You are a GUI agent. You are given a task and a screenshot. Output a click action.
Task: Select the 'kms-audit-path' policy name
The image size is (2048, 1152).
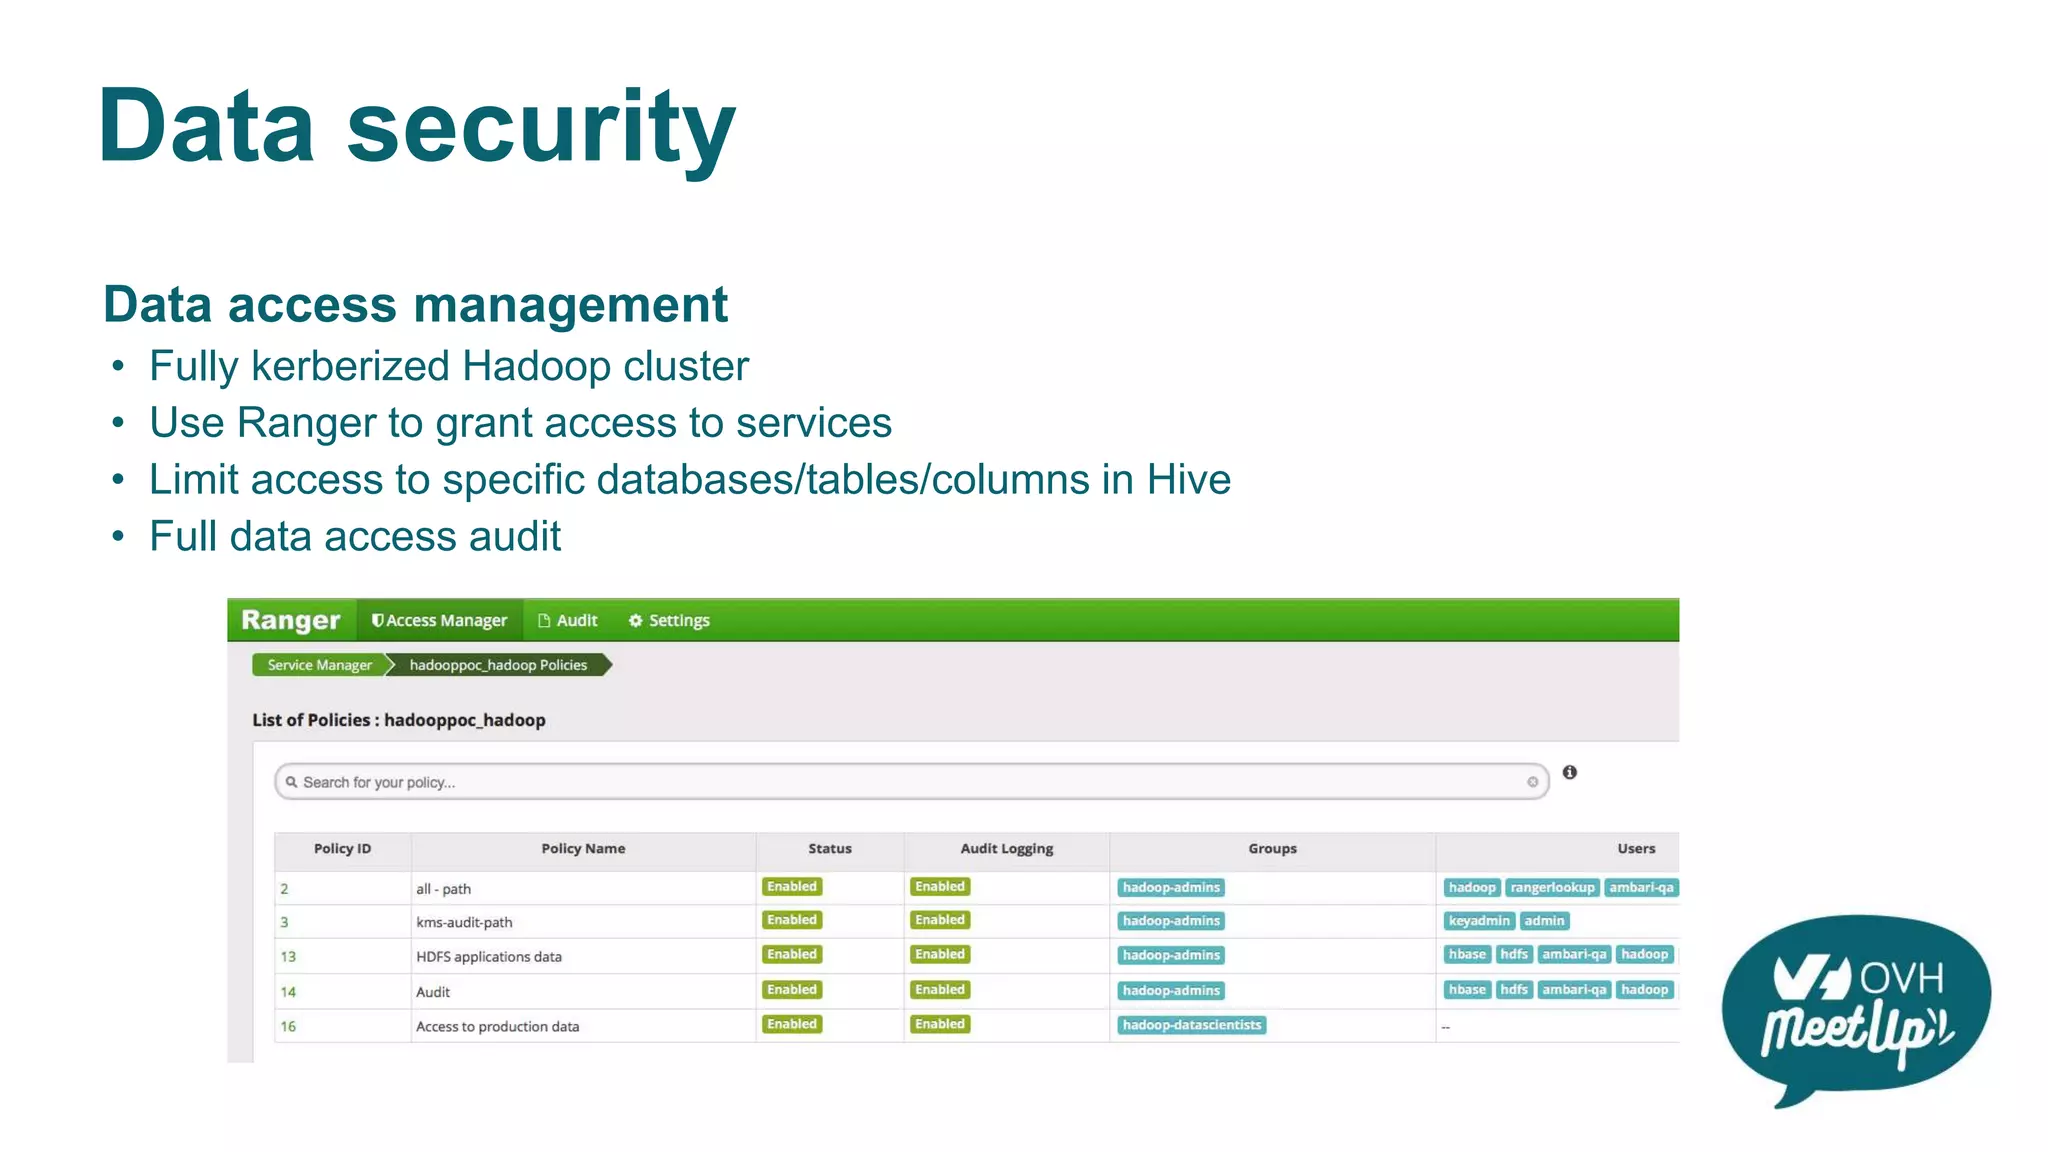point(464,922)
